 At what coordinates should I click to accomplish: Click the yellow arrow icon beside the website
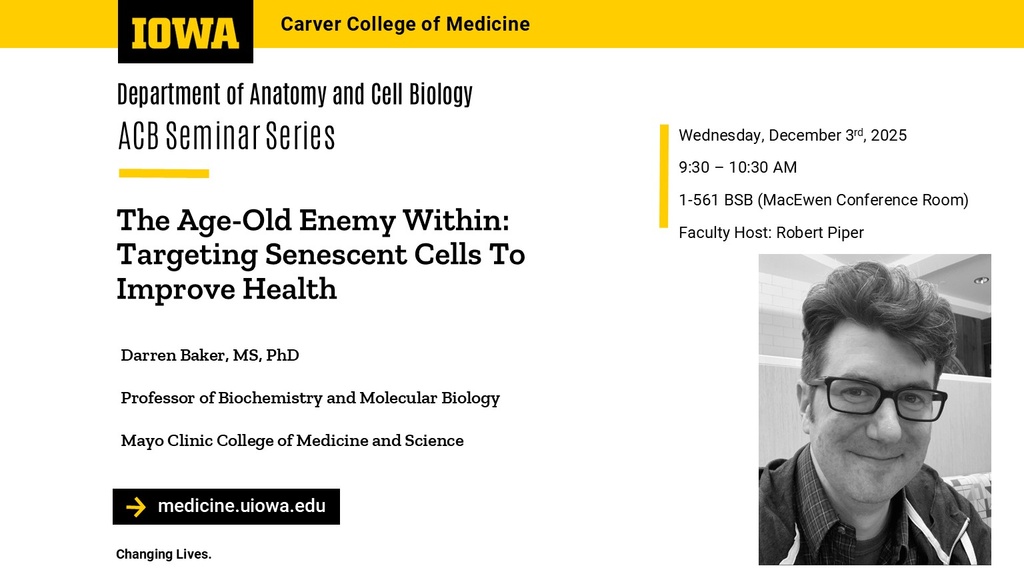tap(136, 507)
